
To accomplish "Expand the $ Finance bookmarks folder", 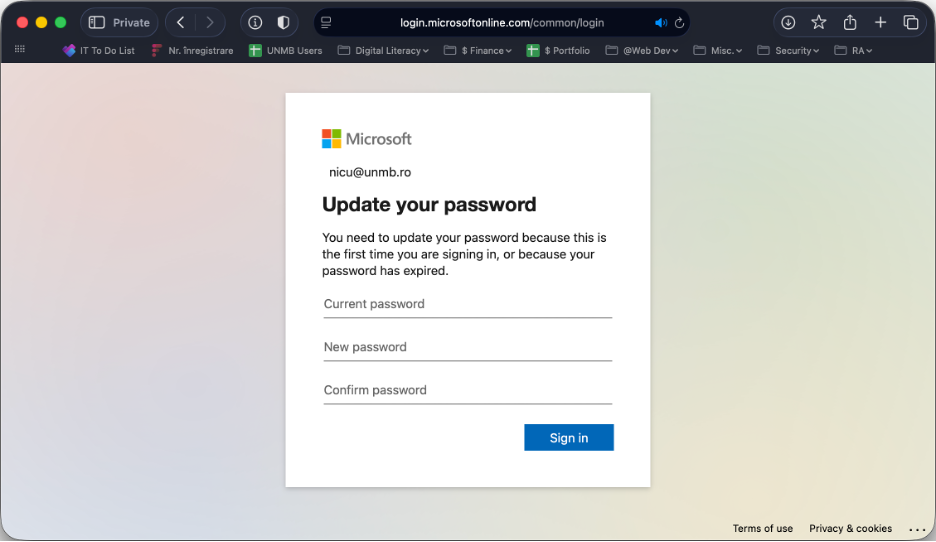I will [x=478, y=50].
